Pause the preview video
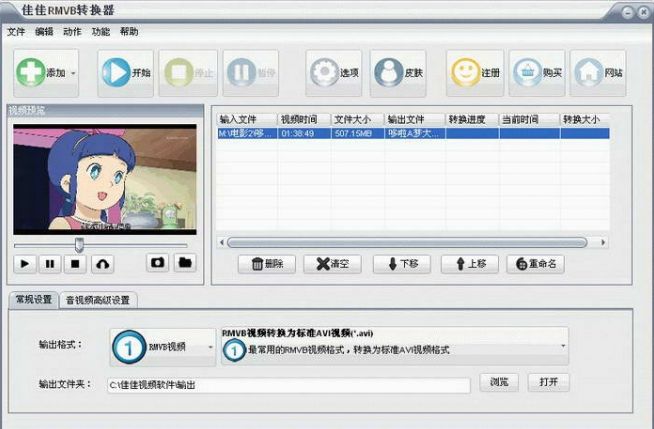 (50, 263)
